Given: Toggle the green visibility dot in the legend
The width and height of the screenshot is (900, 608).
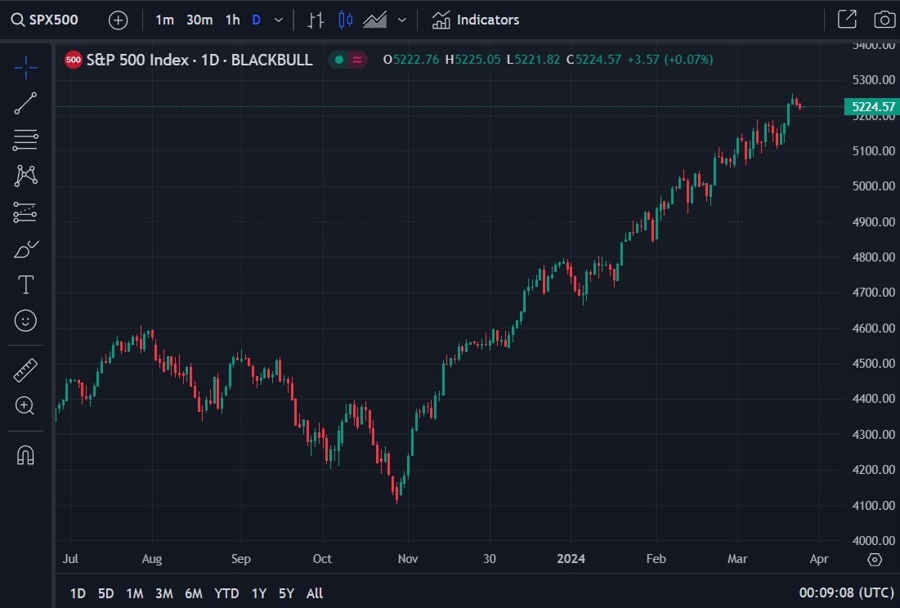Looking at the screenshot, I should click(339, 60).
